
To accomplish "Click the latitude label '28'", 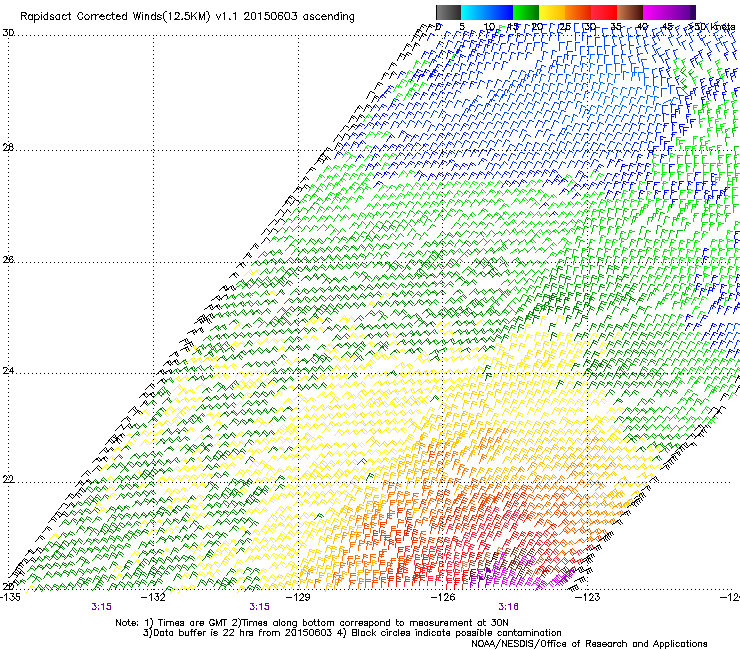I will pos(8,148).
